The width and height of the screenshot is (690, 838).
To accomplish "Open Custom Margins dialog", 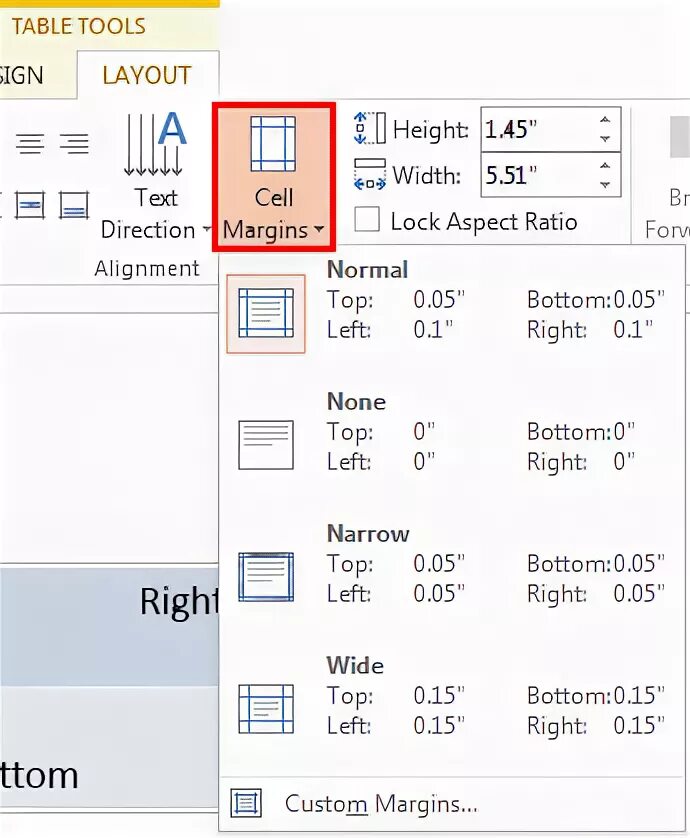I will tap(380, 804).
